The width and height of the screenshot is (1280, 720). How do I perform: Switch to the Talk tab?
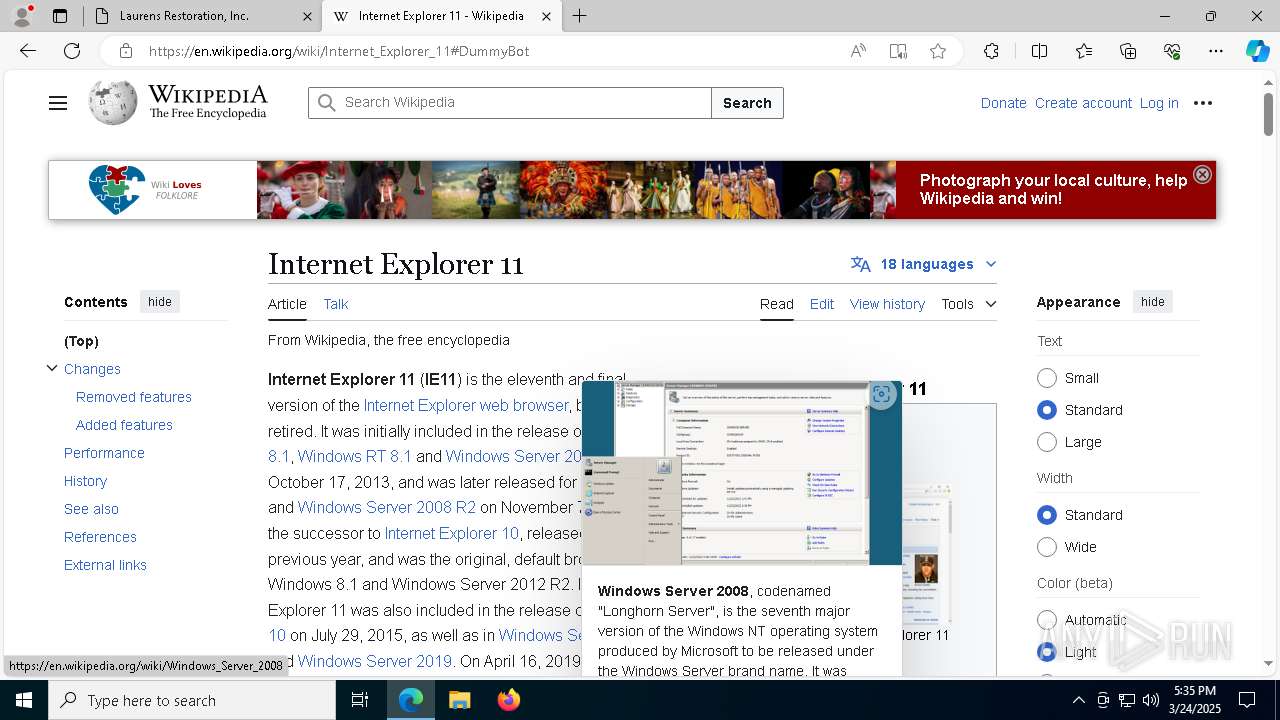pyautogui.click(x=336, y=304)
